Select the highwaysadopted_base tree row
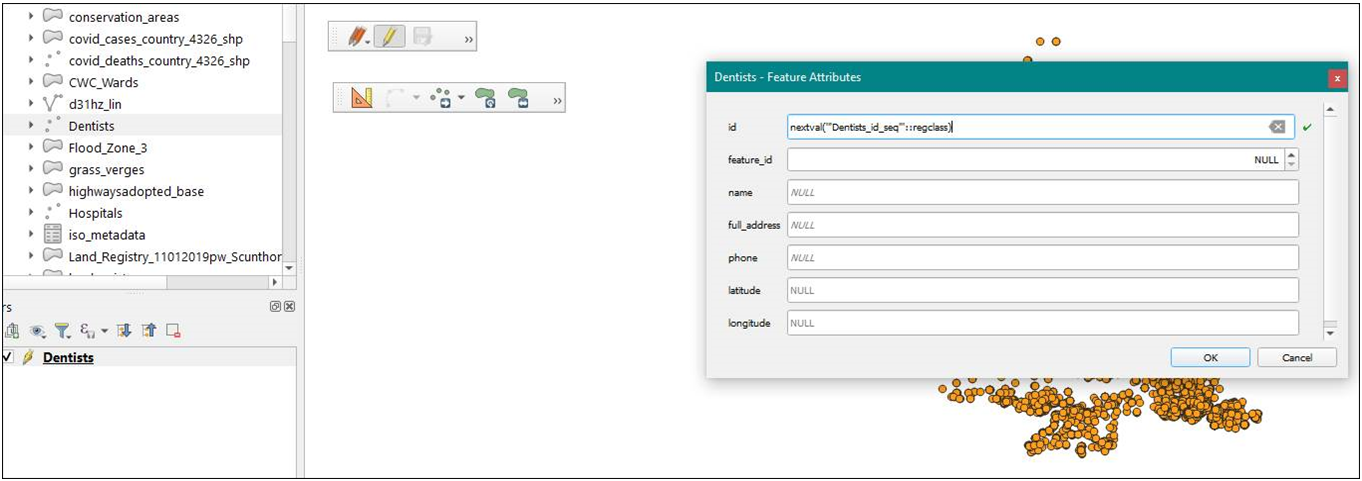This screenshot has width=1362, height=481. click(140, 191)
